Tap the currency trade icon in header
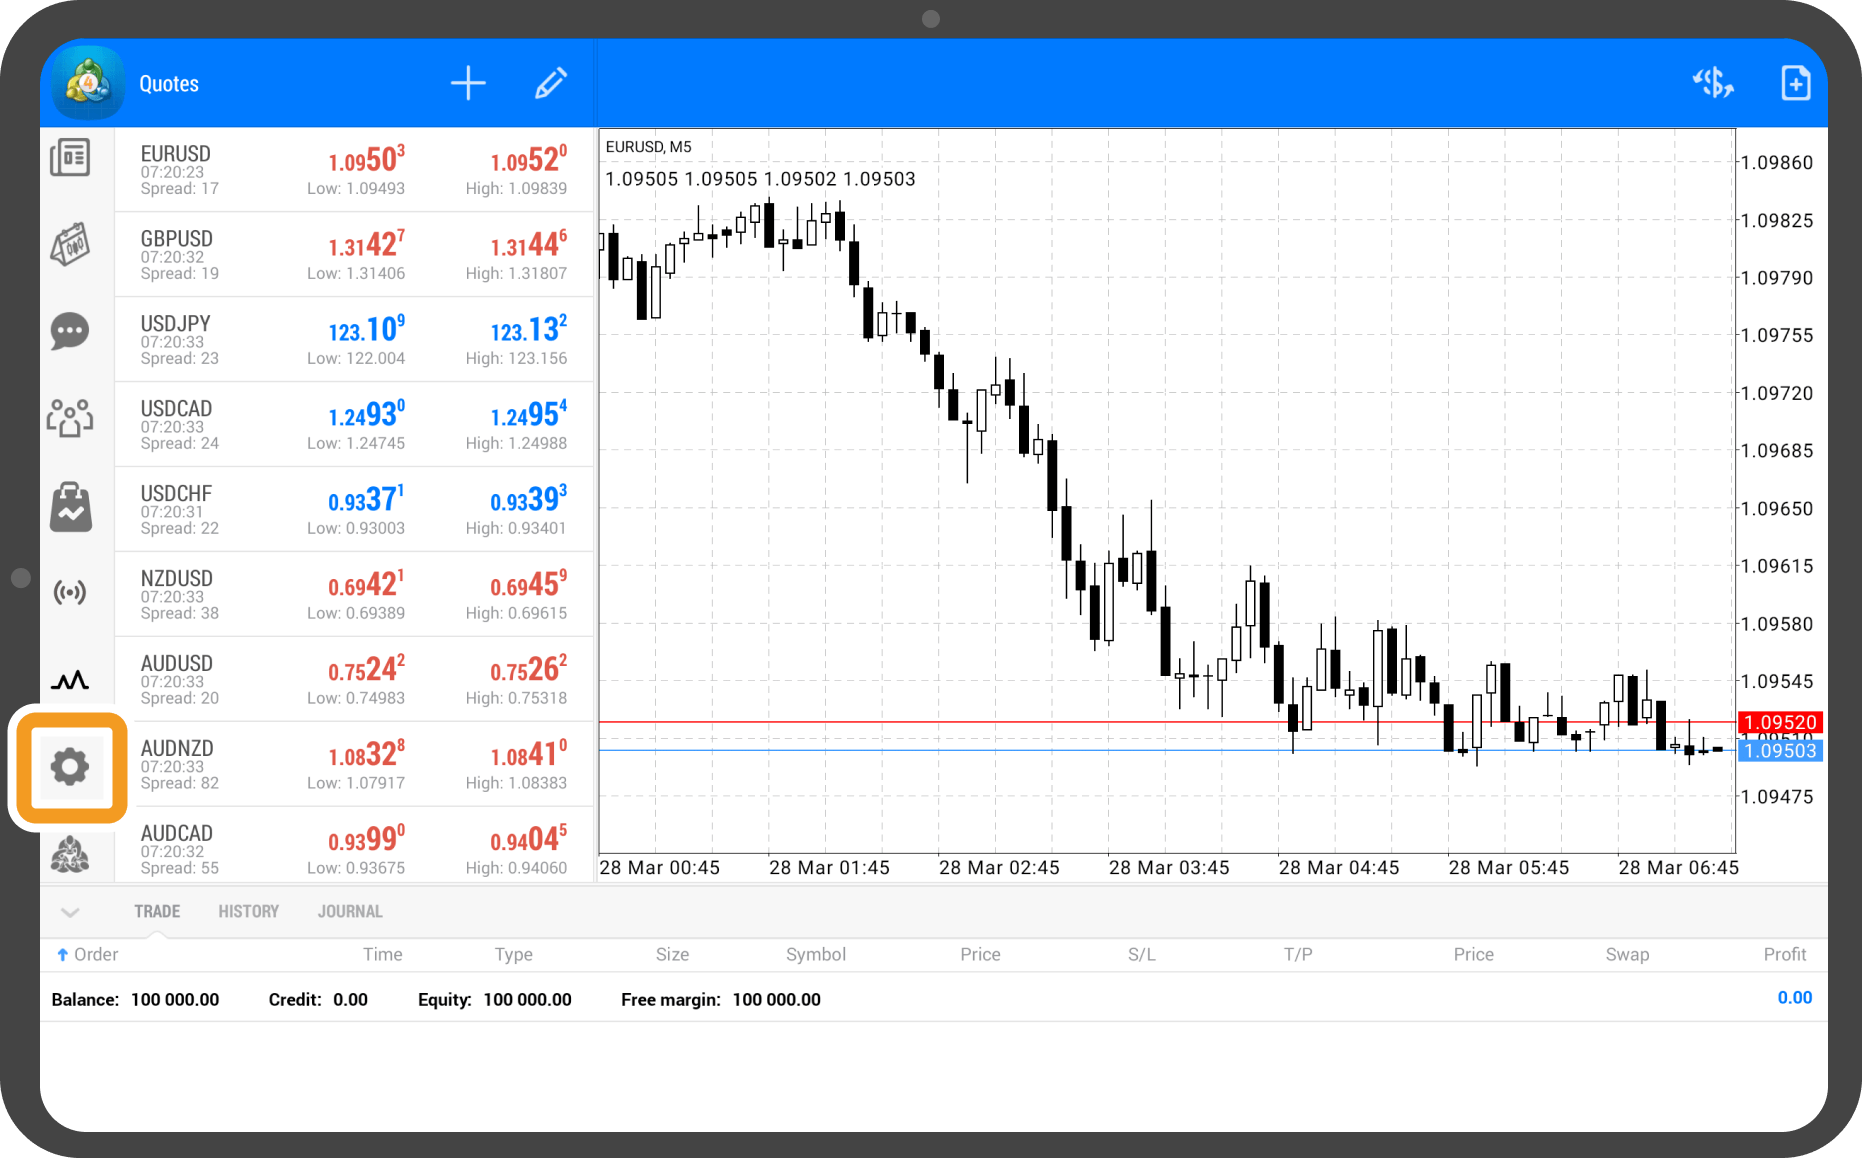This screenshot has height=1158, width=1862. click(1712, 84)
